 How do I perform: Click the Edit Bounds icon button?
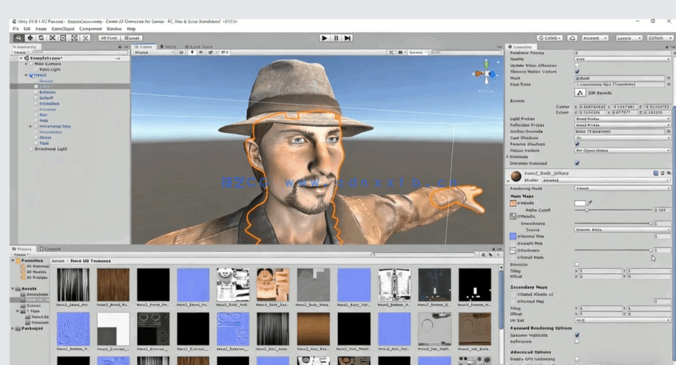click(x=580, y=93)
